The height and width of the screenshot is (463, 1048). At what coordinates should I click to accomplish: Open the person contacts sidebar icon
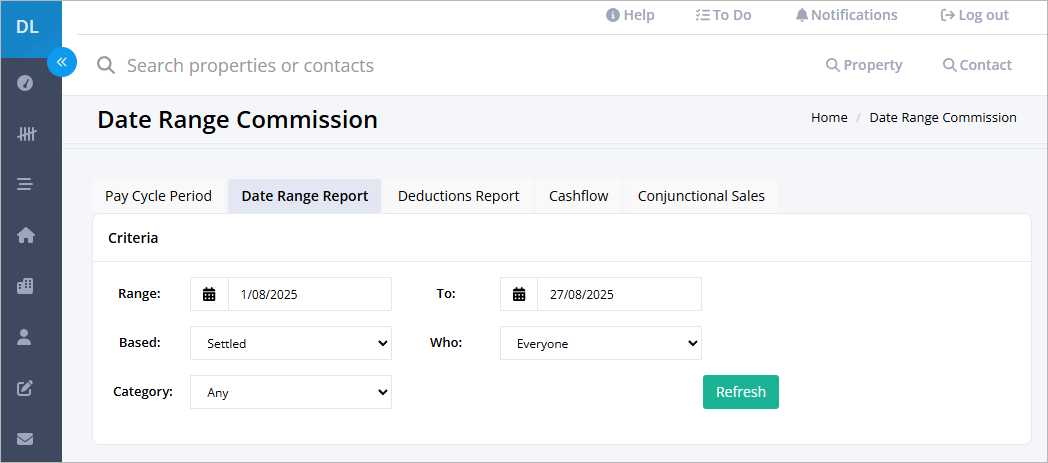point(25,337)
